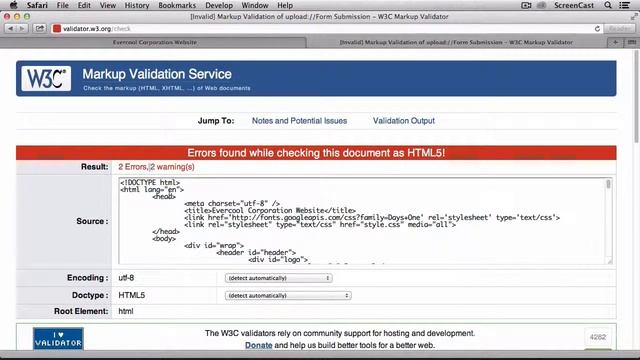Go forward with Safari forward arrow
The image size is (640, 360).
(x=22, y=29)
